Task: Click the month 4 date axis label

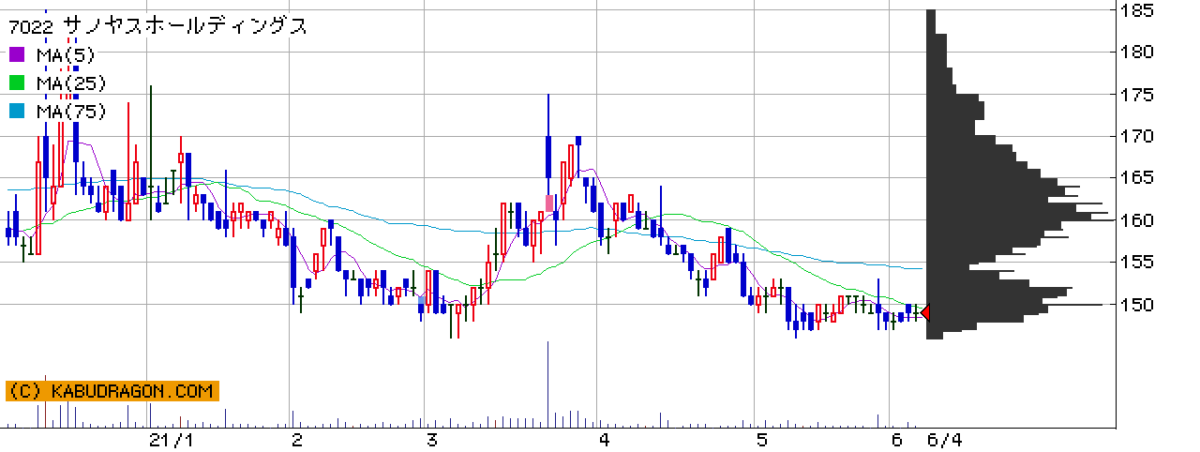Action: 603,440
